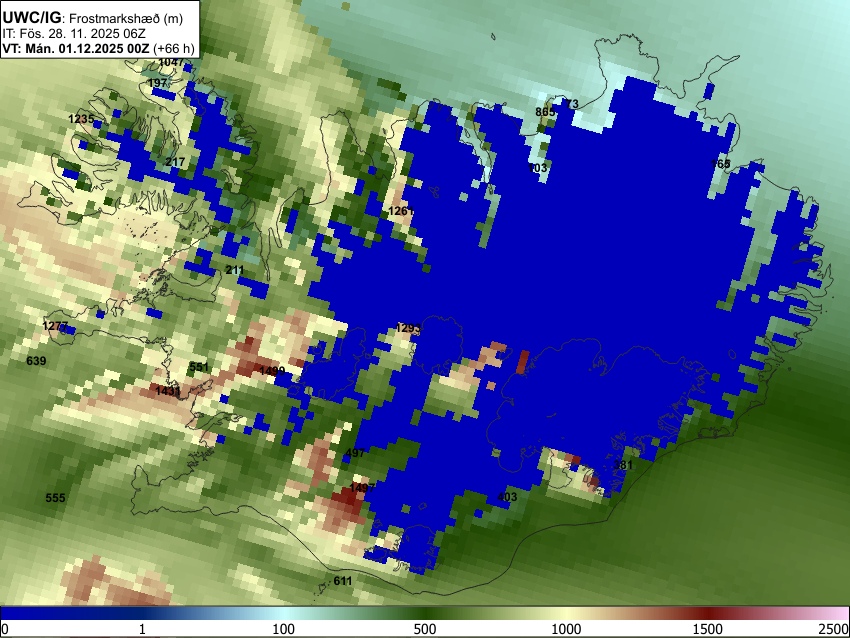850x638 pixels.
Task: Click the 'UWC/IG: Frostmarkshæð (m)' title text
Action: 93,18
